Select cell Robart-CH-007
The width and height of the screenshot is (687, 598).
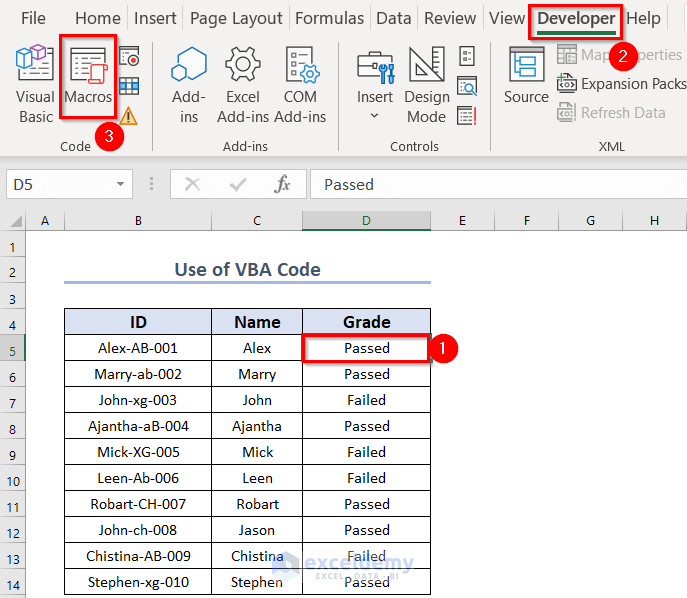138,504
